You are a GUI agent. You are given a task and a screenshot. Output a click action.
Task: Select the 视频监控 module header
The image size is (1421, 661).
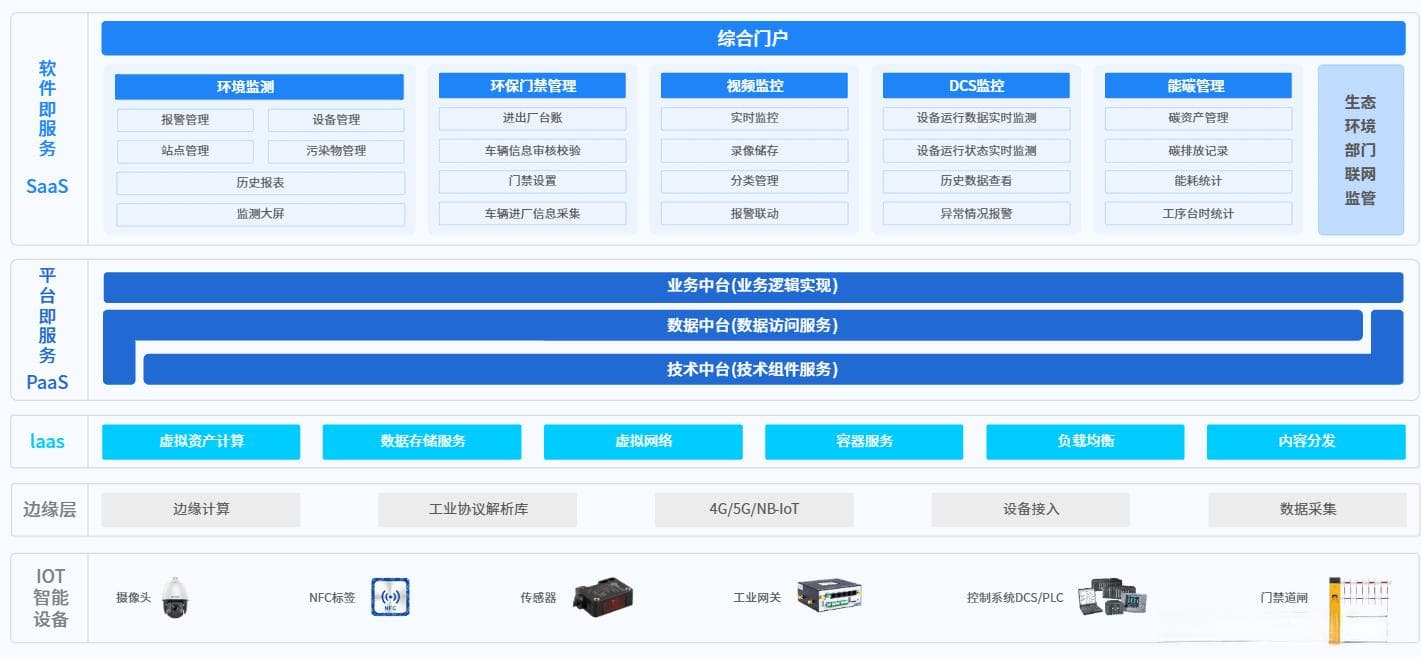tap(754, 86)
